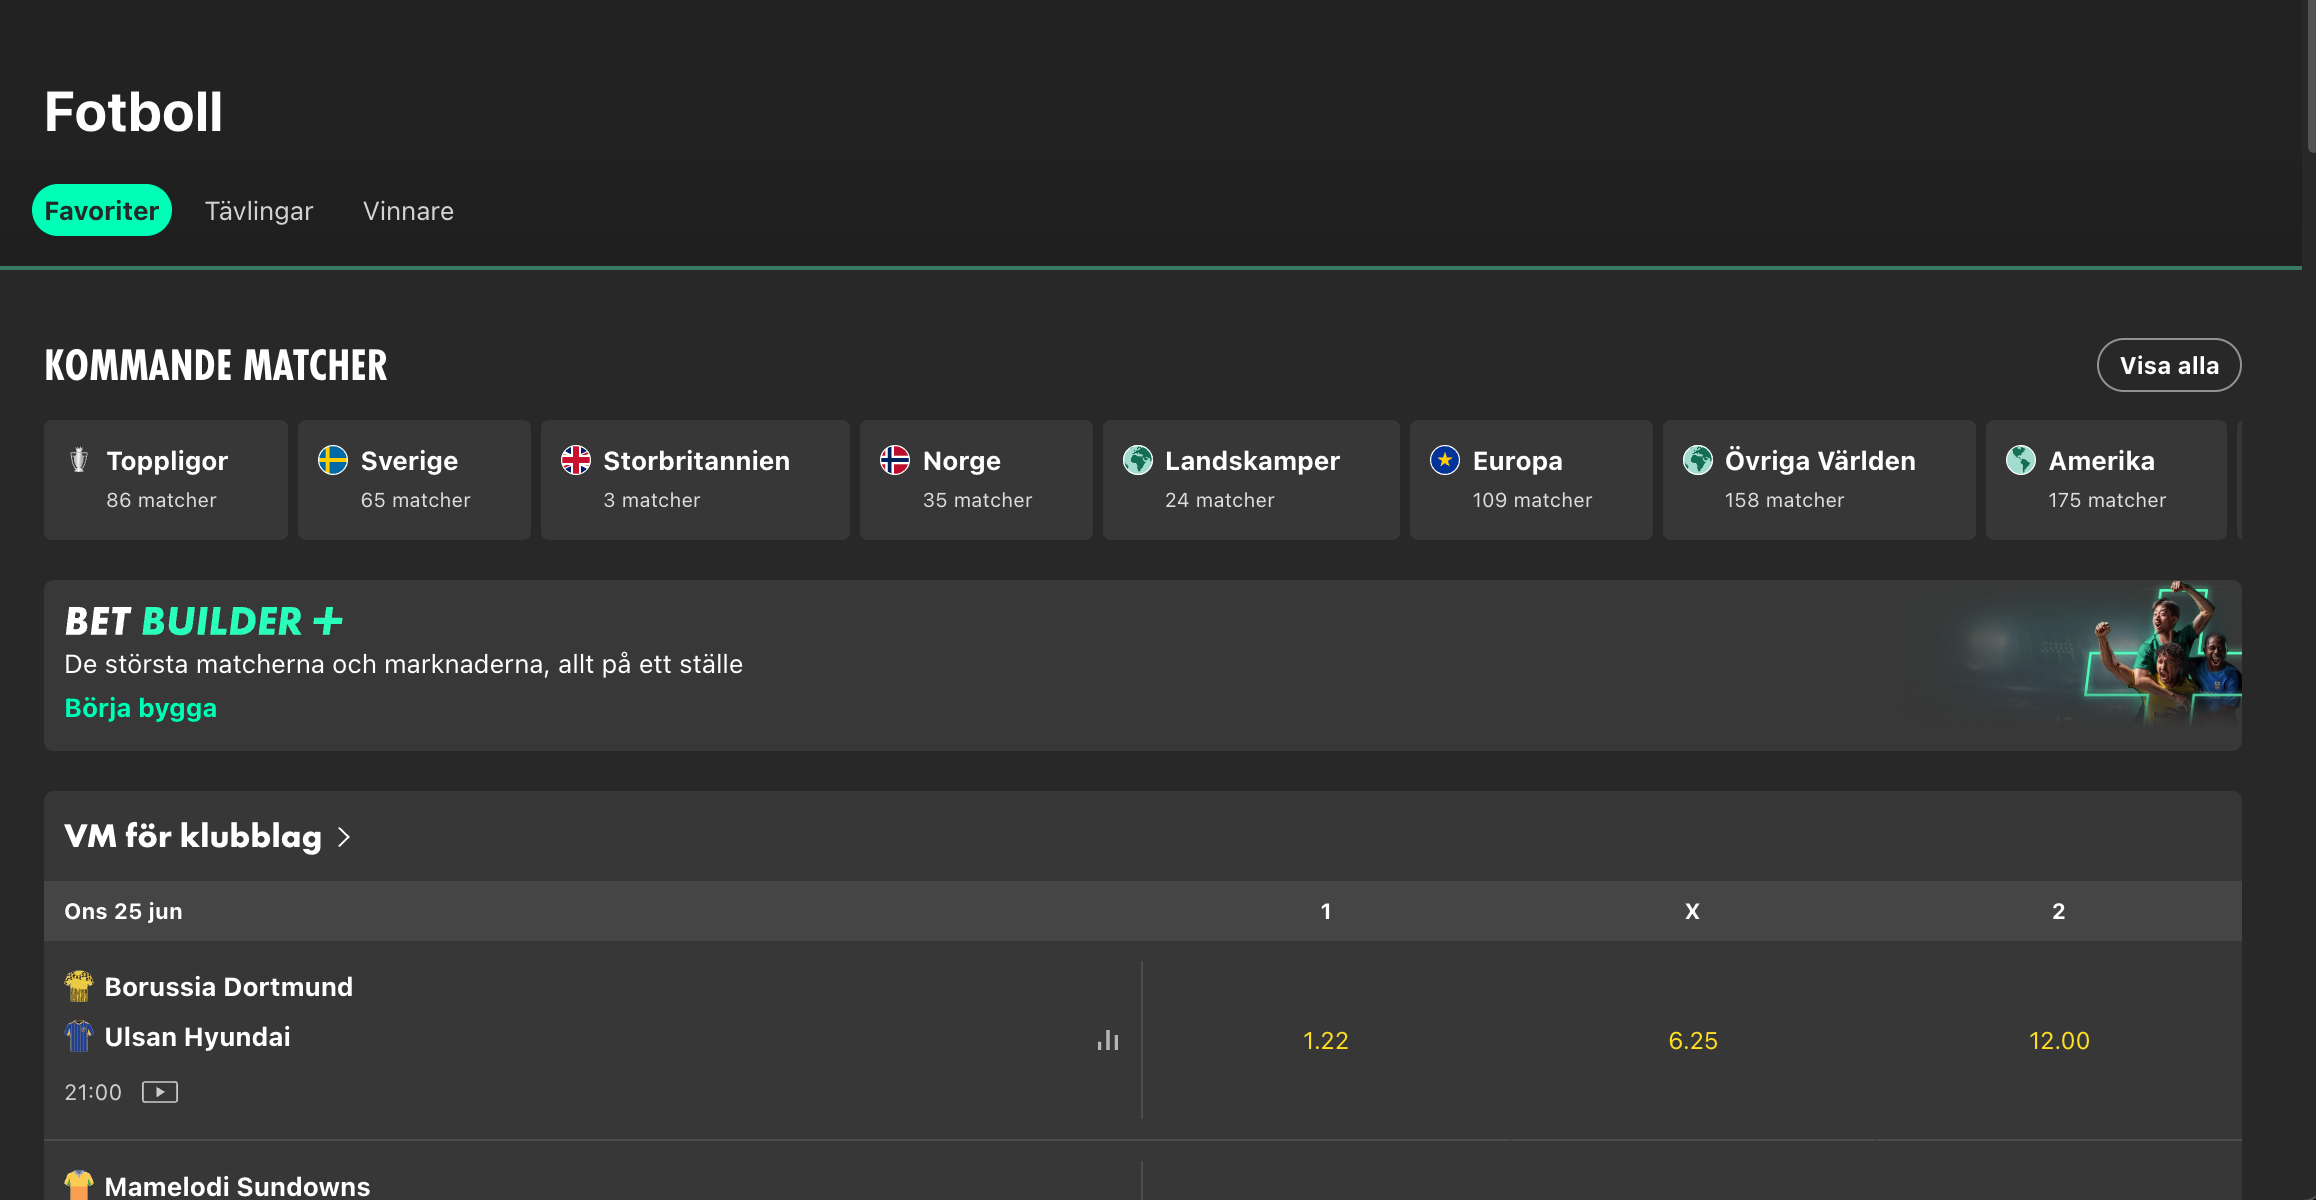Select odds 12.00 for Ulsan Hyundai
Image resolution: width=2316 pixels, height=1200 pixels.
tap(2059, 1041)
